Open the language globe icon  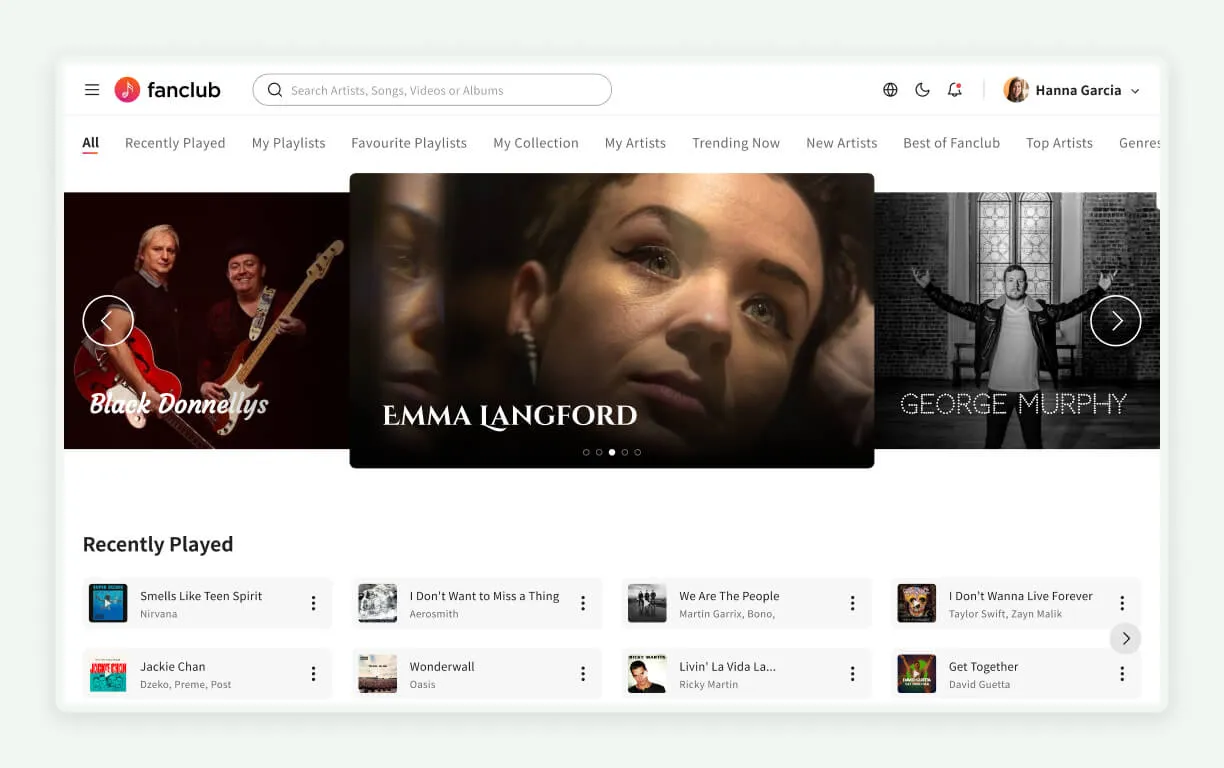[x=890, y=89]
